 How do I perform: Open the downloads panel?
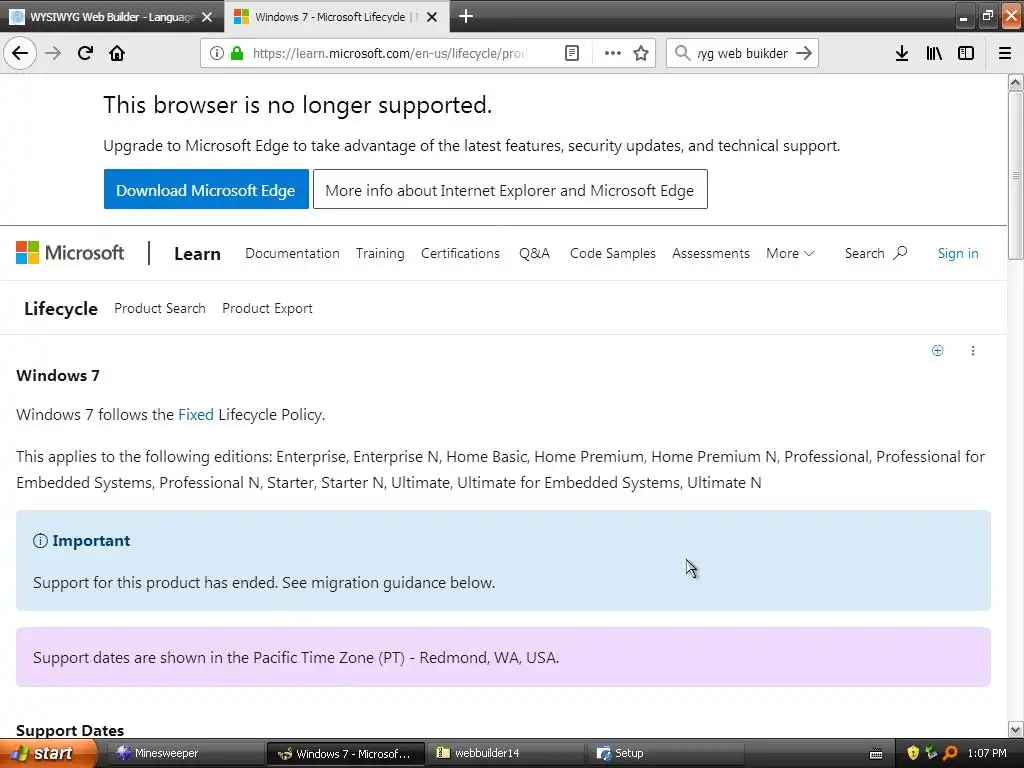point(901,53)
